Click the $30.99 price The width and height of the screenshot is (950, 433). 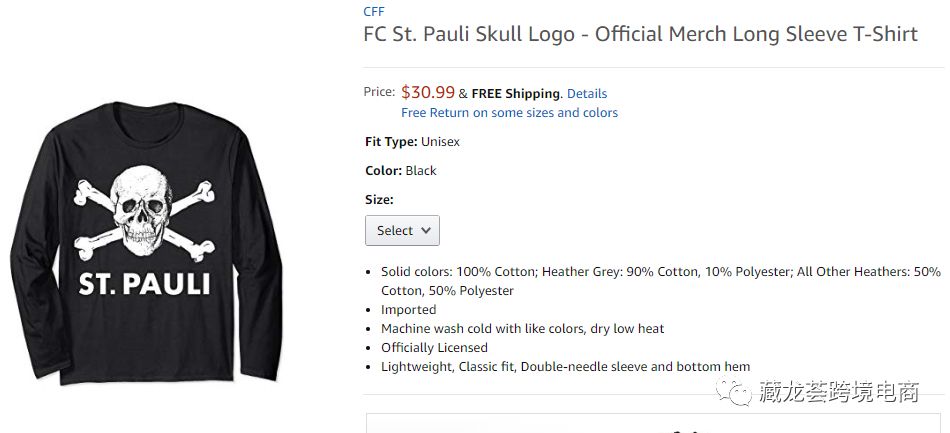pyautogui.click(x=428, y=92)
